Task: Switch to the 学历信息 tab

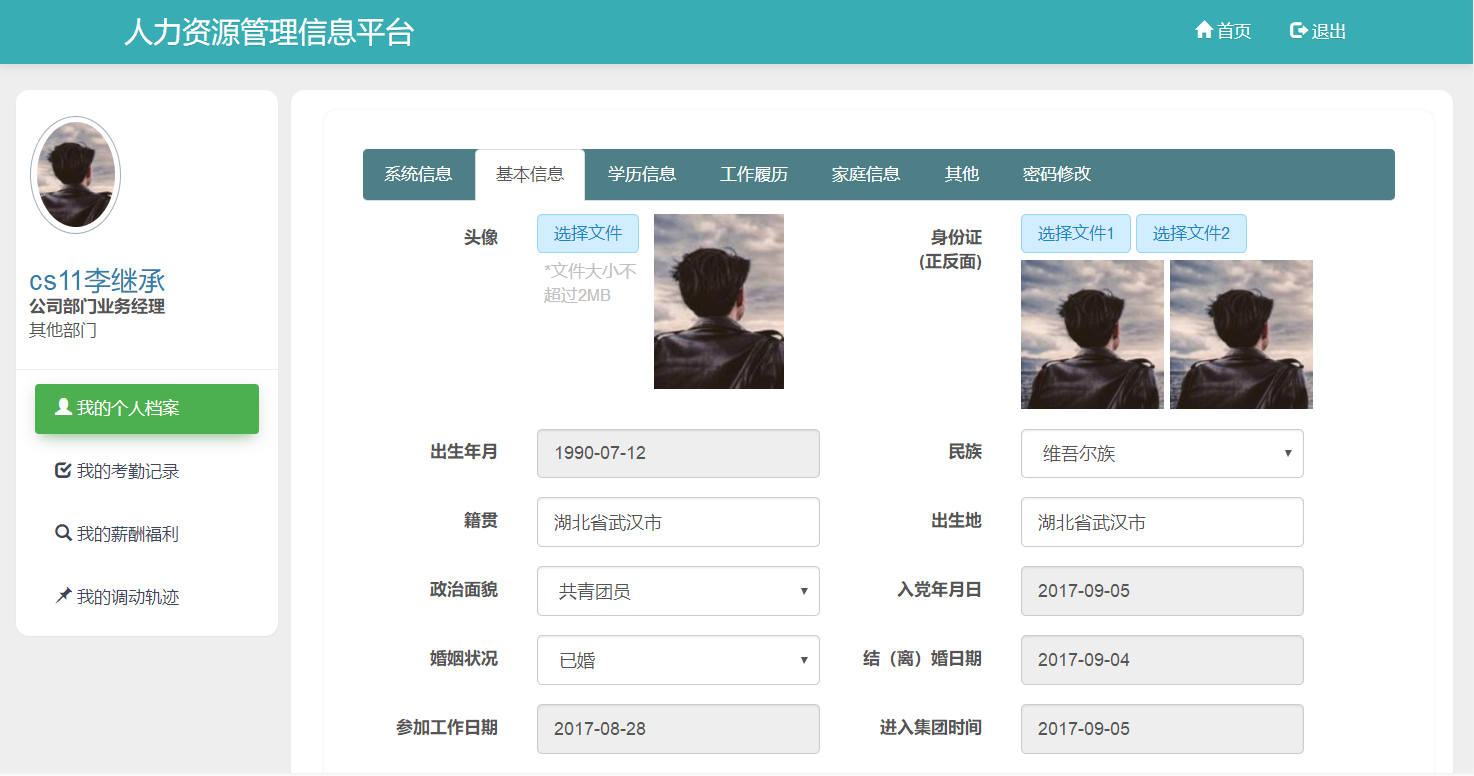Action: click(642, 174)
